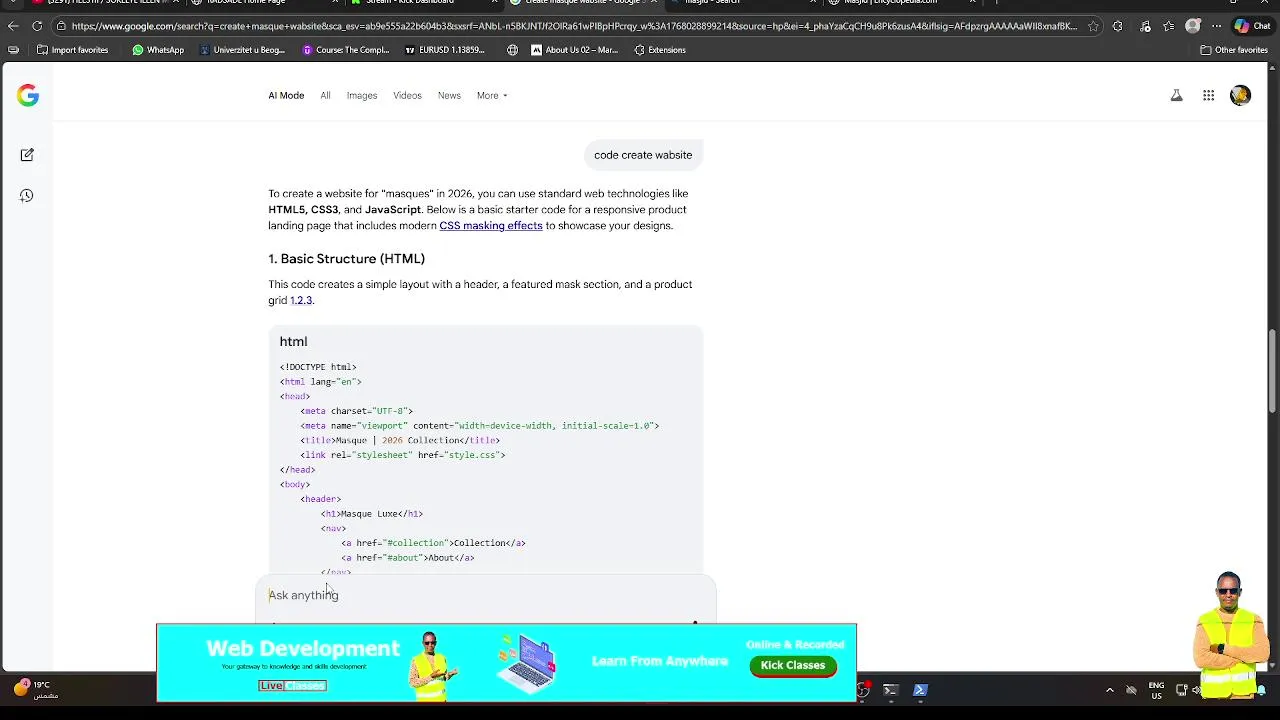
Task: Click Live Classes label in banner
Action: point(292,686)
